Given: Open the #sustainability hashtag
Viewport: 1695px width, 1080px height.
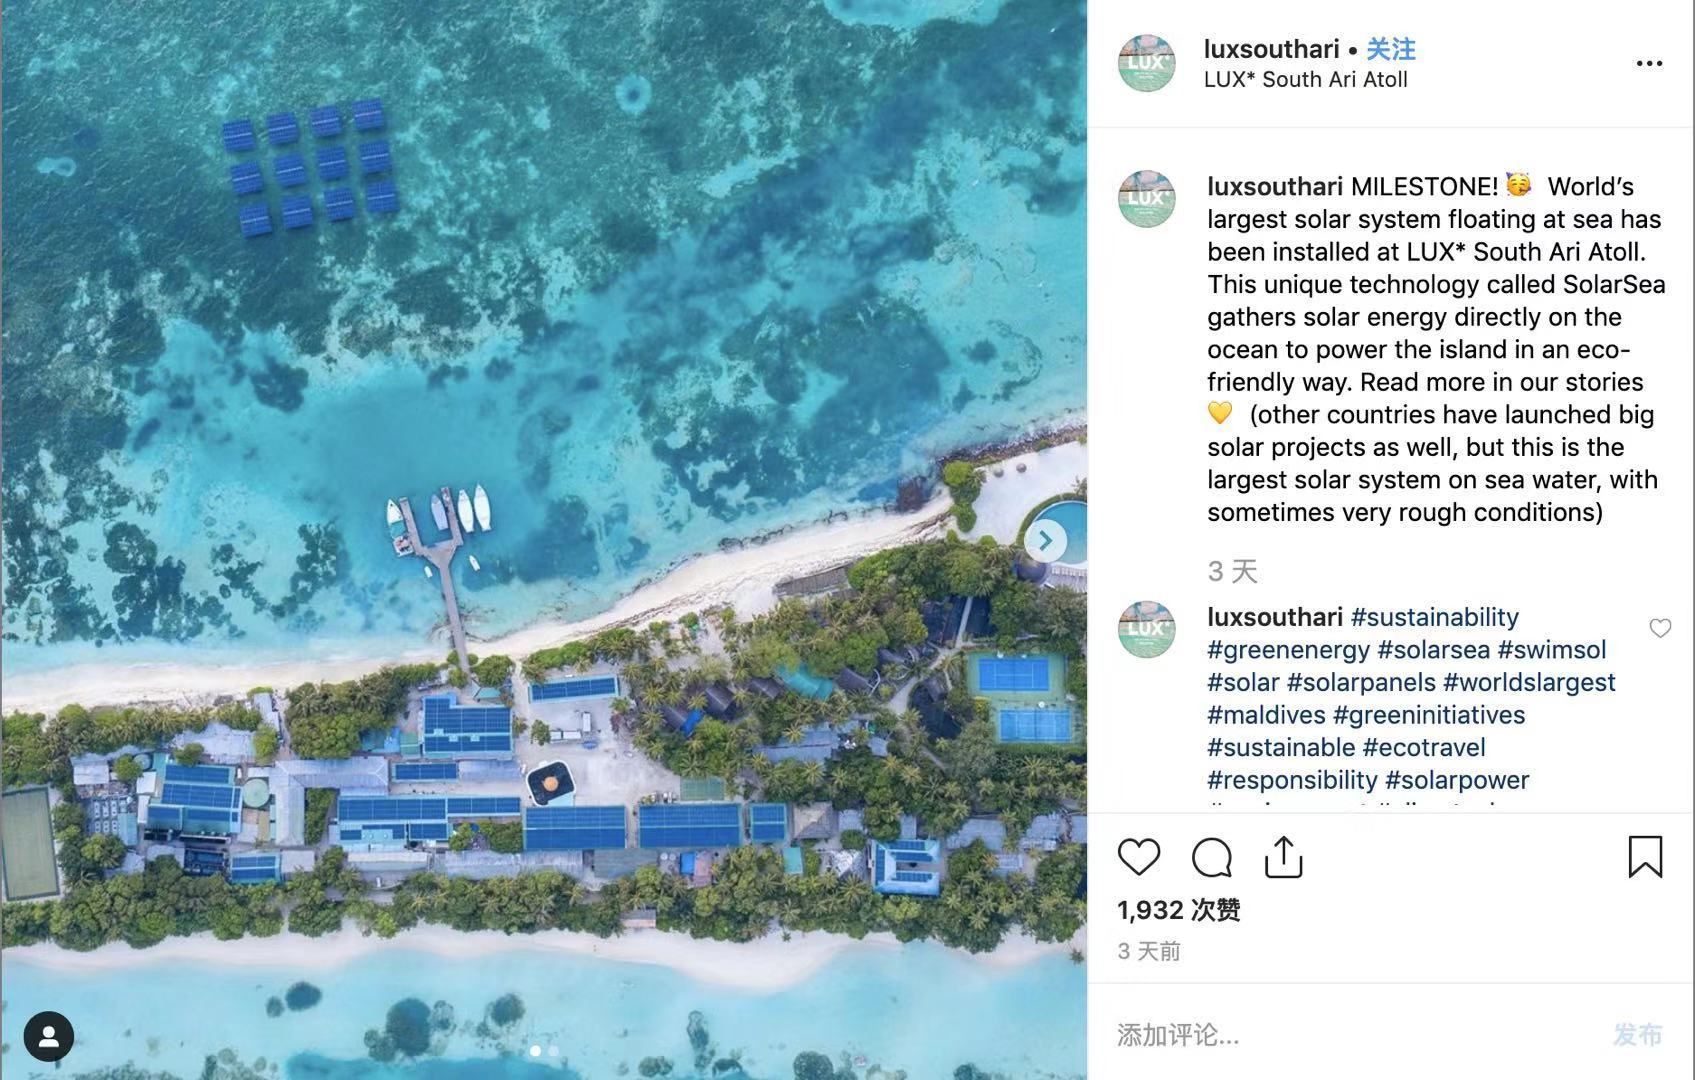Looking at the screenshot, I should [1434, 617].
